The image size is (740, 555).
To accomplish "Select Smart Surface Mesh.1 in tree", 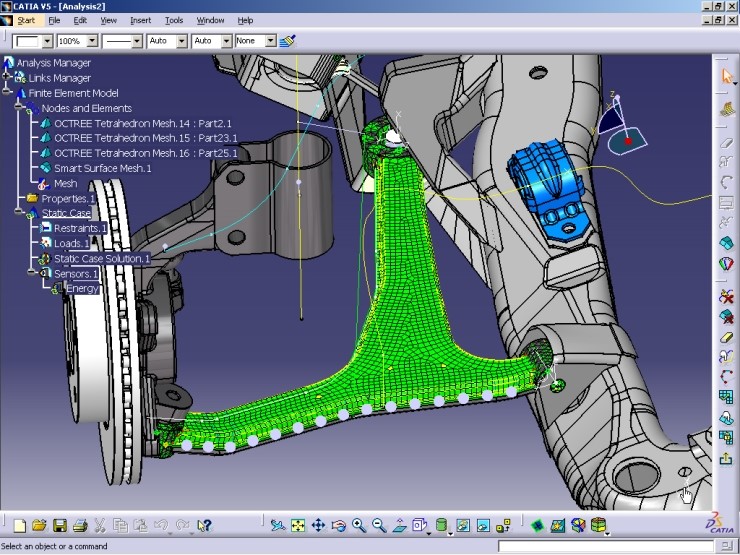I will (x=102, y=168).
